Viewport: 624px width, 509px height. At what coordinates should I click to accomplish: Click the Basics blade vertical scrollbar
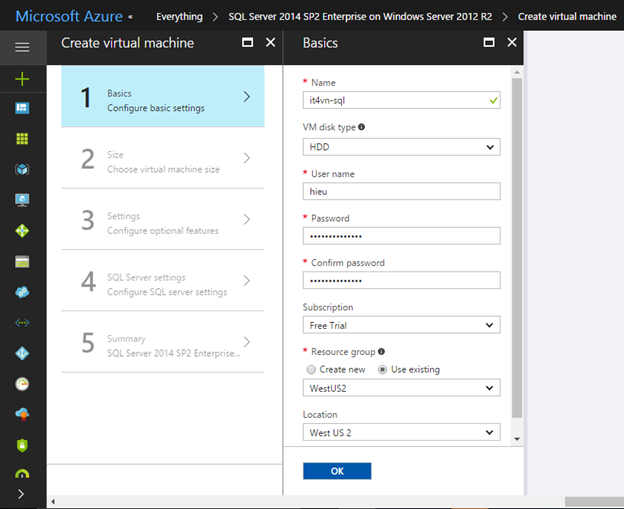516,250
